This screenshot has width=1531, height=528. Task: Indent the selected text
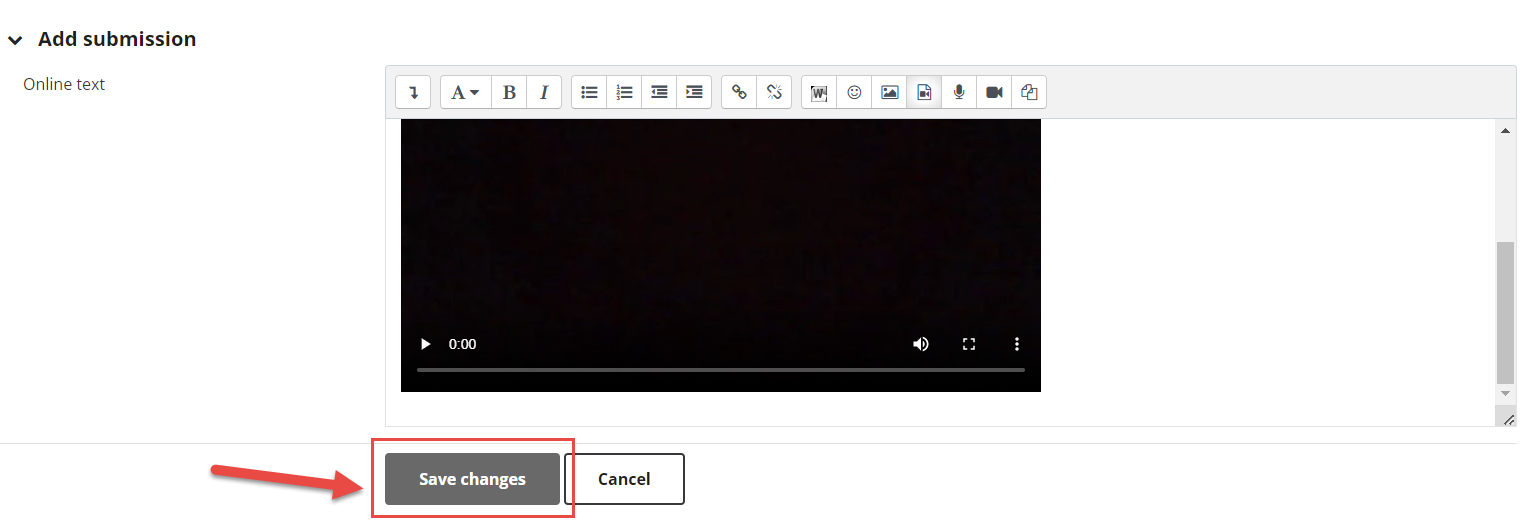694,92
